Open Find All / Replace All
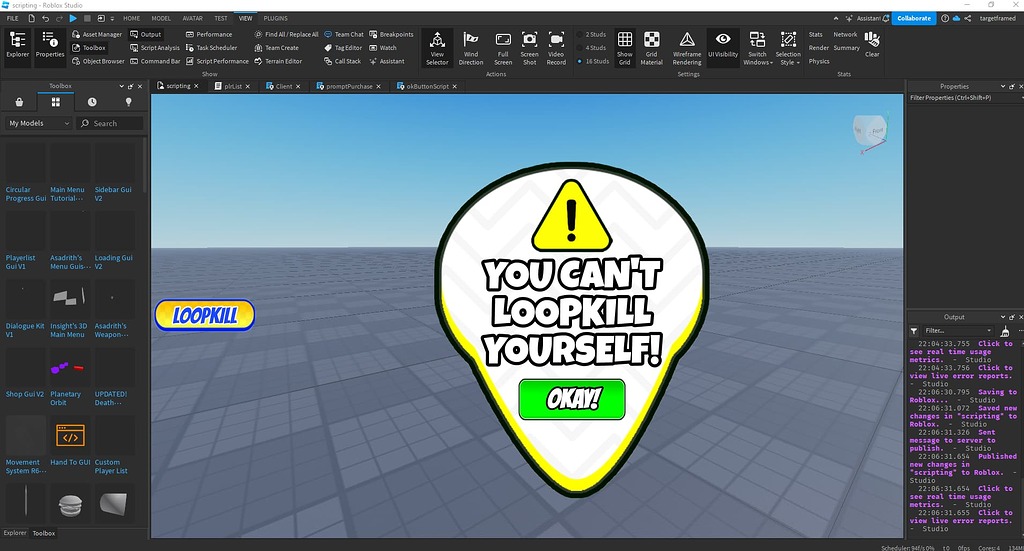Screen dimensions: 1024x551 (x=286, y=35)
